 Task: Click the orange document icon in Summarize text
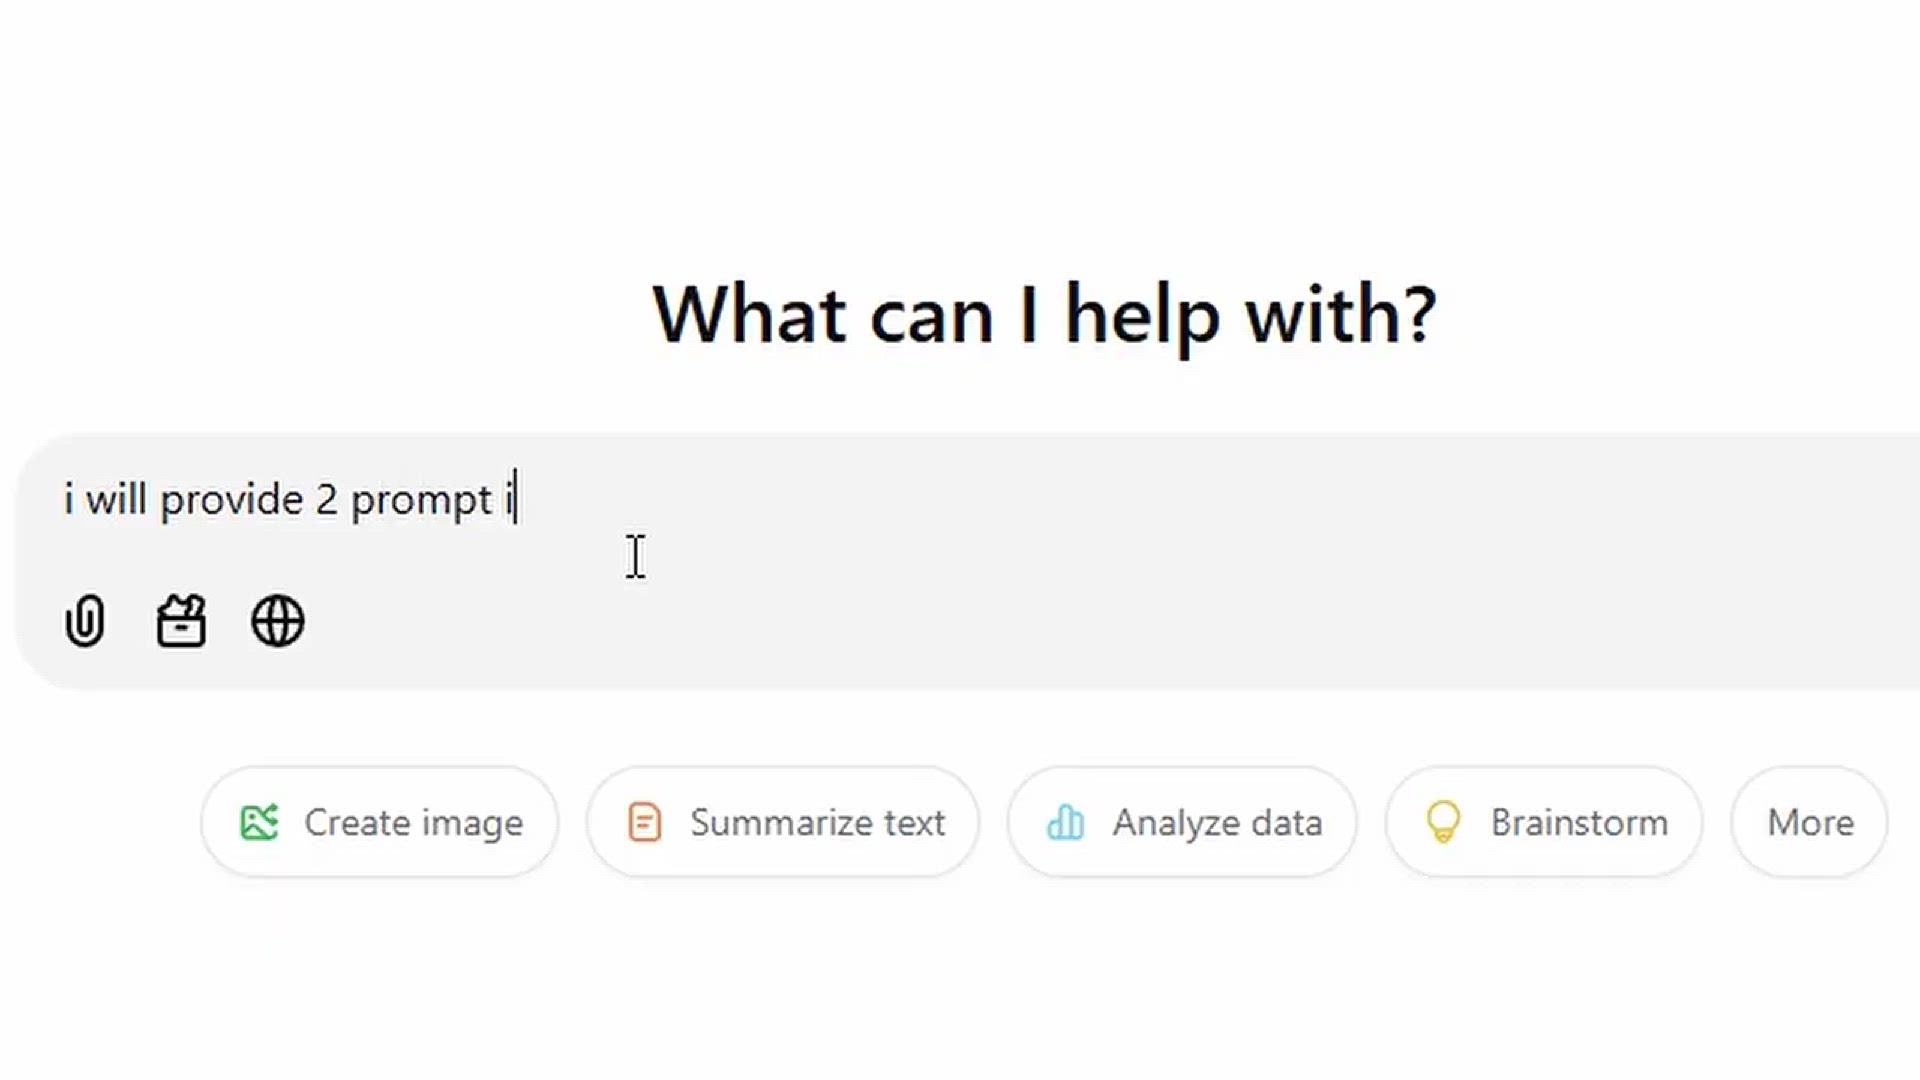pos(645,822)
